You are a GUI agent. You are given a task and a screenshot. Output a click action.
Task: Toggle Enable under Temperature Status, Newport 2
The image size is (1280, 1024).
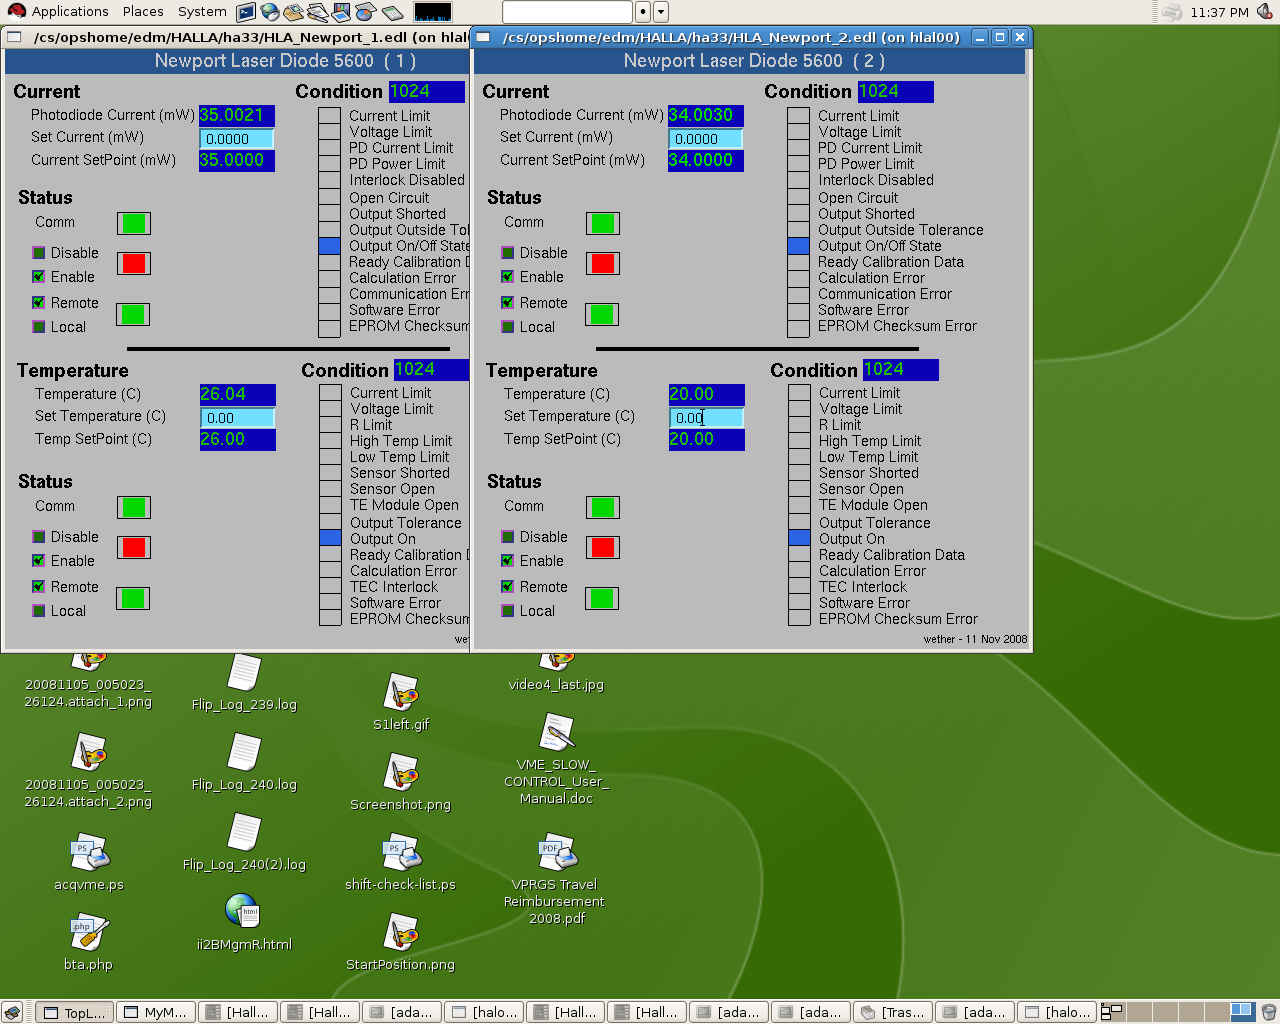(508, 561)
